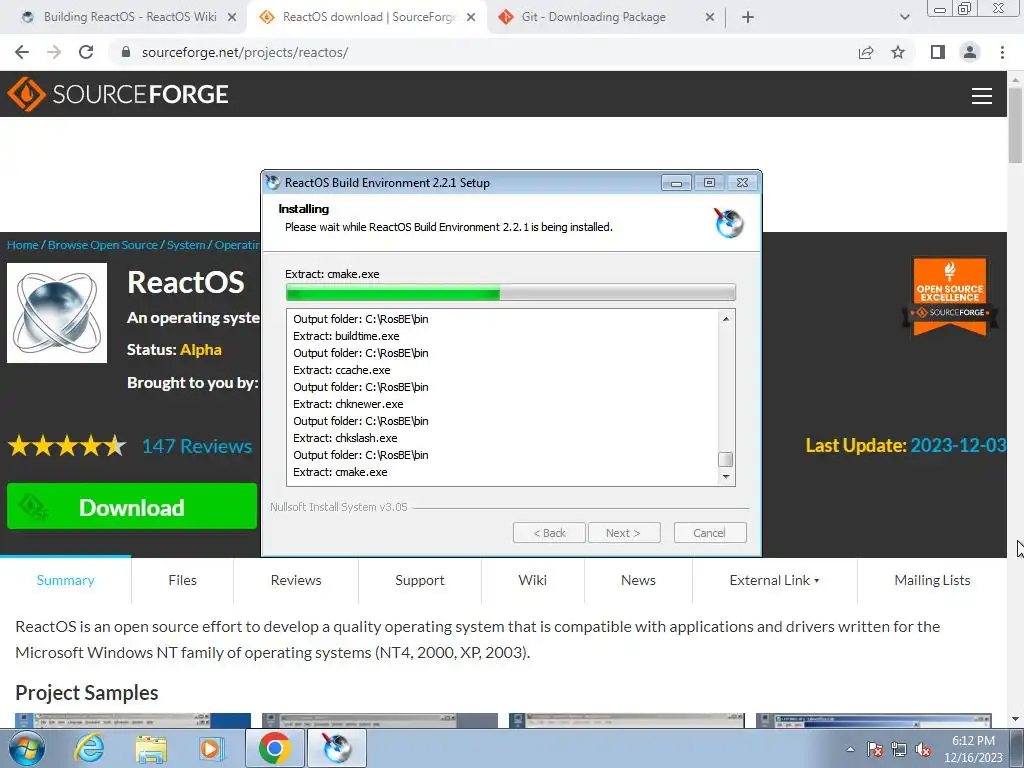Open the Wiki tab

(x=532, y=580)
